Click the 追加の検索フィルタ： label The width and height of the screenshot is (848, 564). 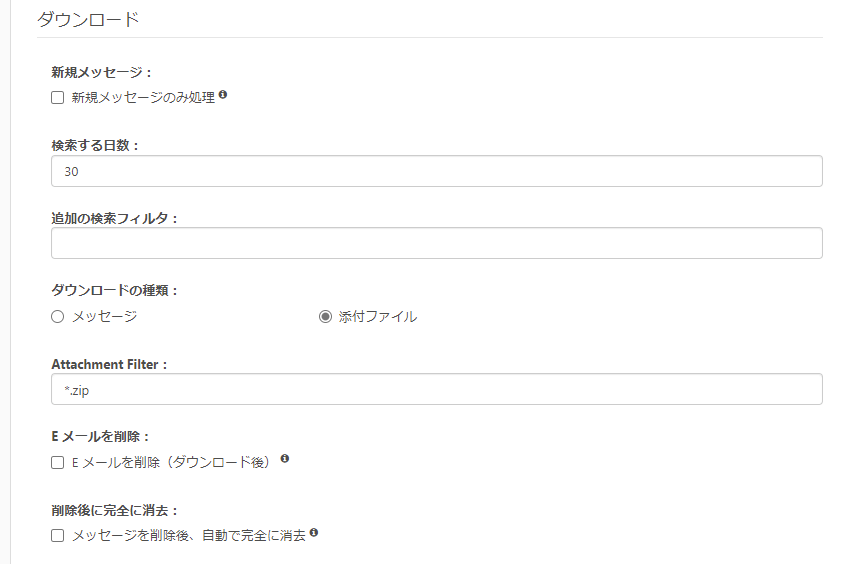point(115,218)
